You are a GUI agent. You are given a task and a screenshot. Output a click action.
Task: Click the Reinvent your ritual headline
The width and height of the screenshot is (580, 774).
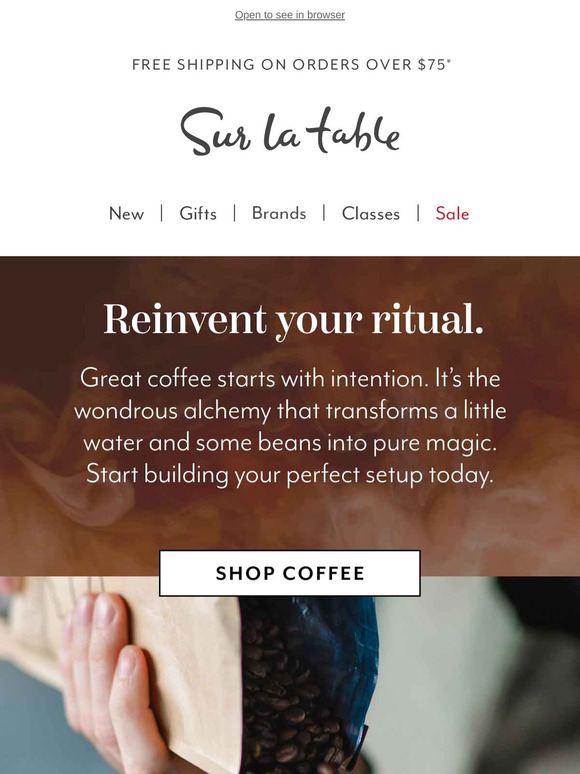point(293,320)
